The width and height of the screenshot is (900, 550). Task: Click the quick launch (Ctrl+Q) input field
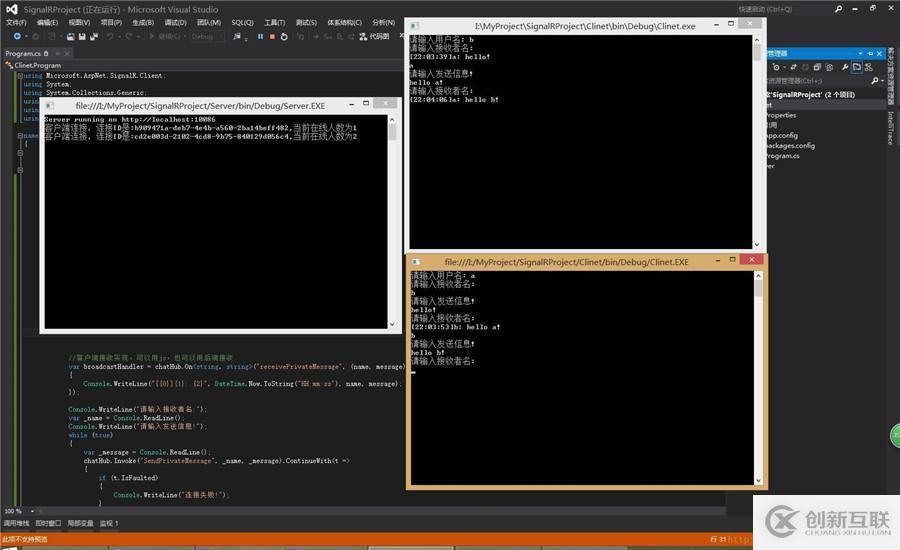pos(783,9)
